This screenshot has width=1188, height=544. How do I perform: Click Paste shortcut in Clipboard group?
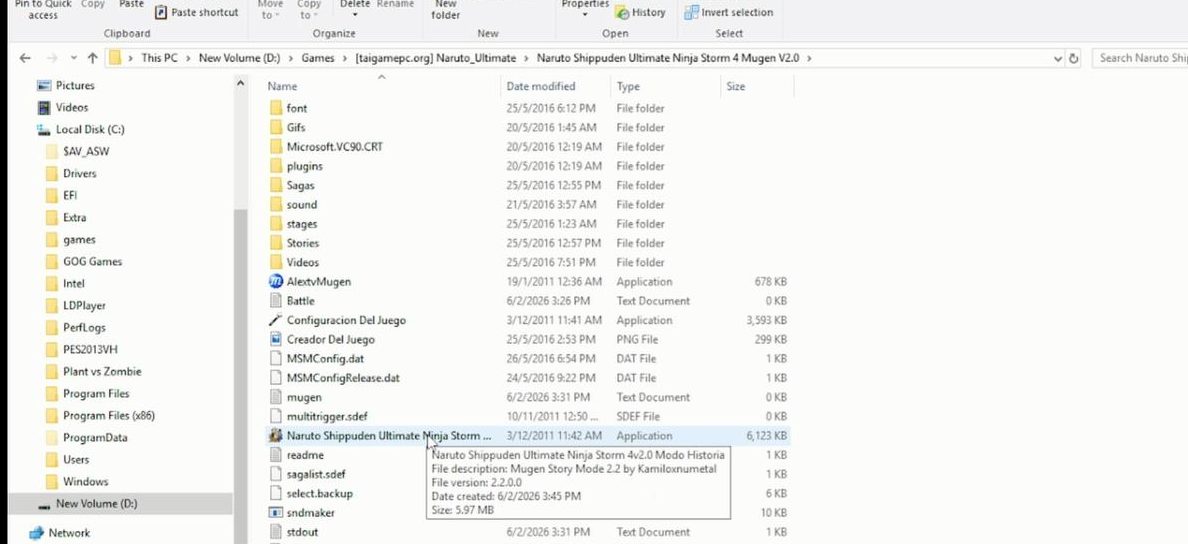pyautogui.click(x=197, y=12)
